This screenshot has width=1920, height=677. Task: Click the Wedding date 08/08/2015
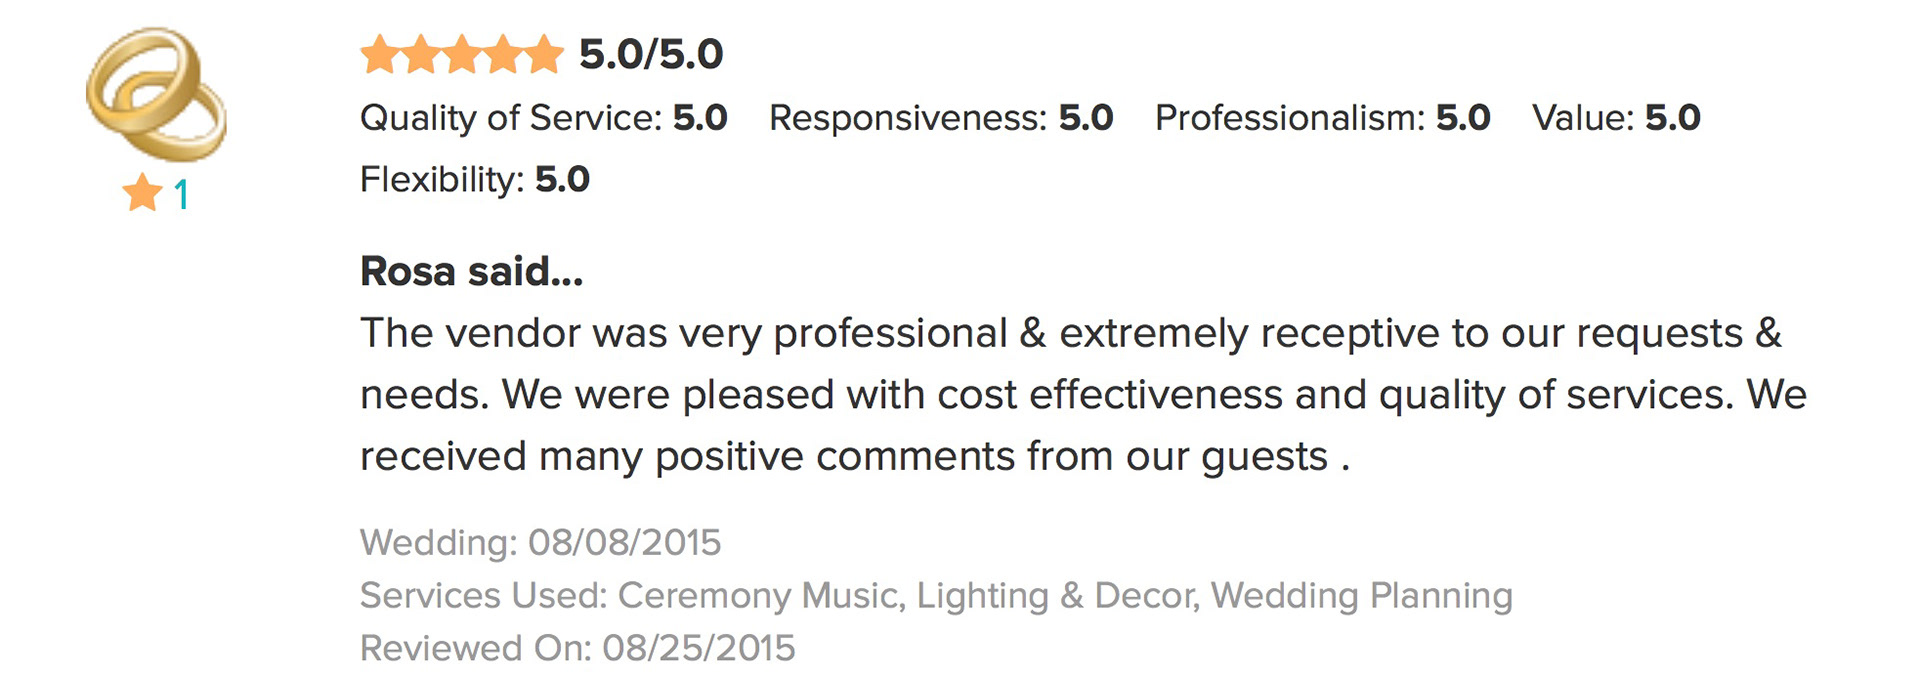[624, 543]
